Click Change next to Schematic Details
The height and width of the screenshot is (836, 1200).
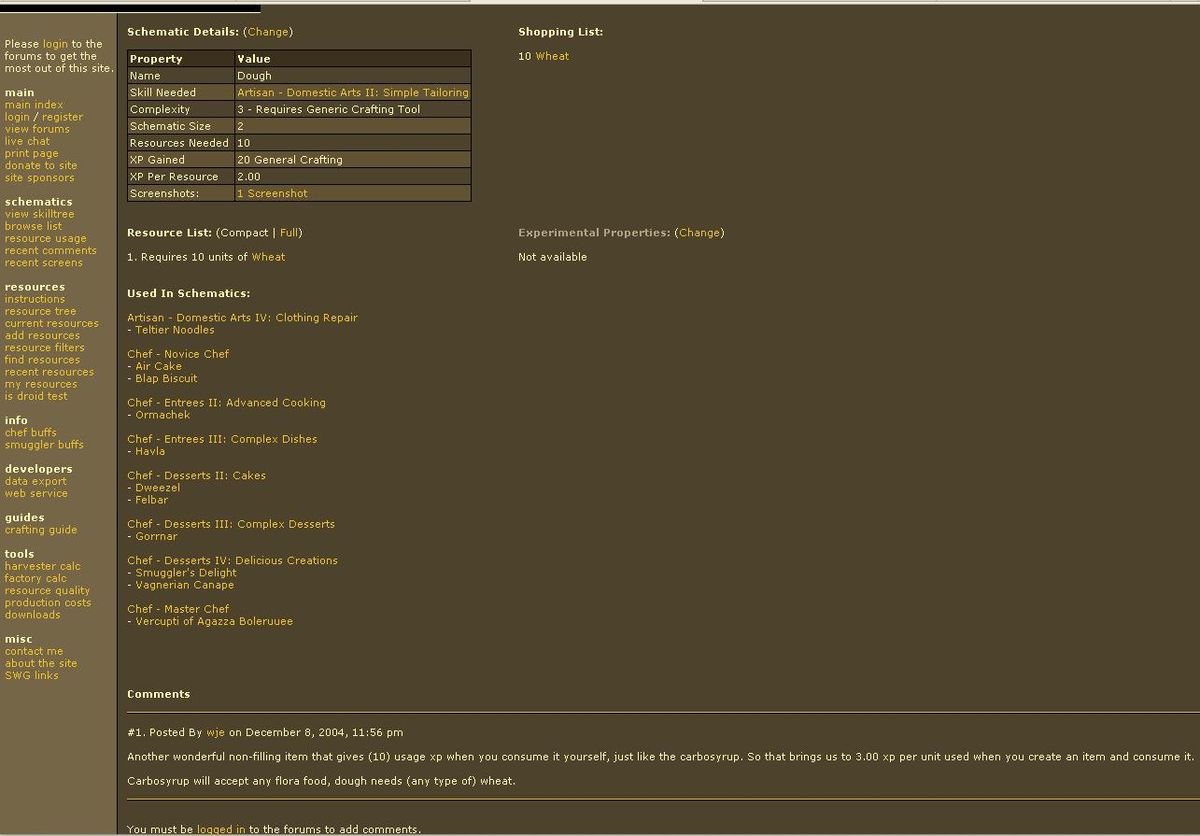pos(268,32)
